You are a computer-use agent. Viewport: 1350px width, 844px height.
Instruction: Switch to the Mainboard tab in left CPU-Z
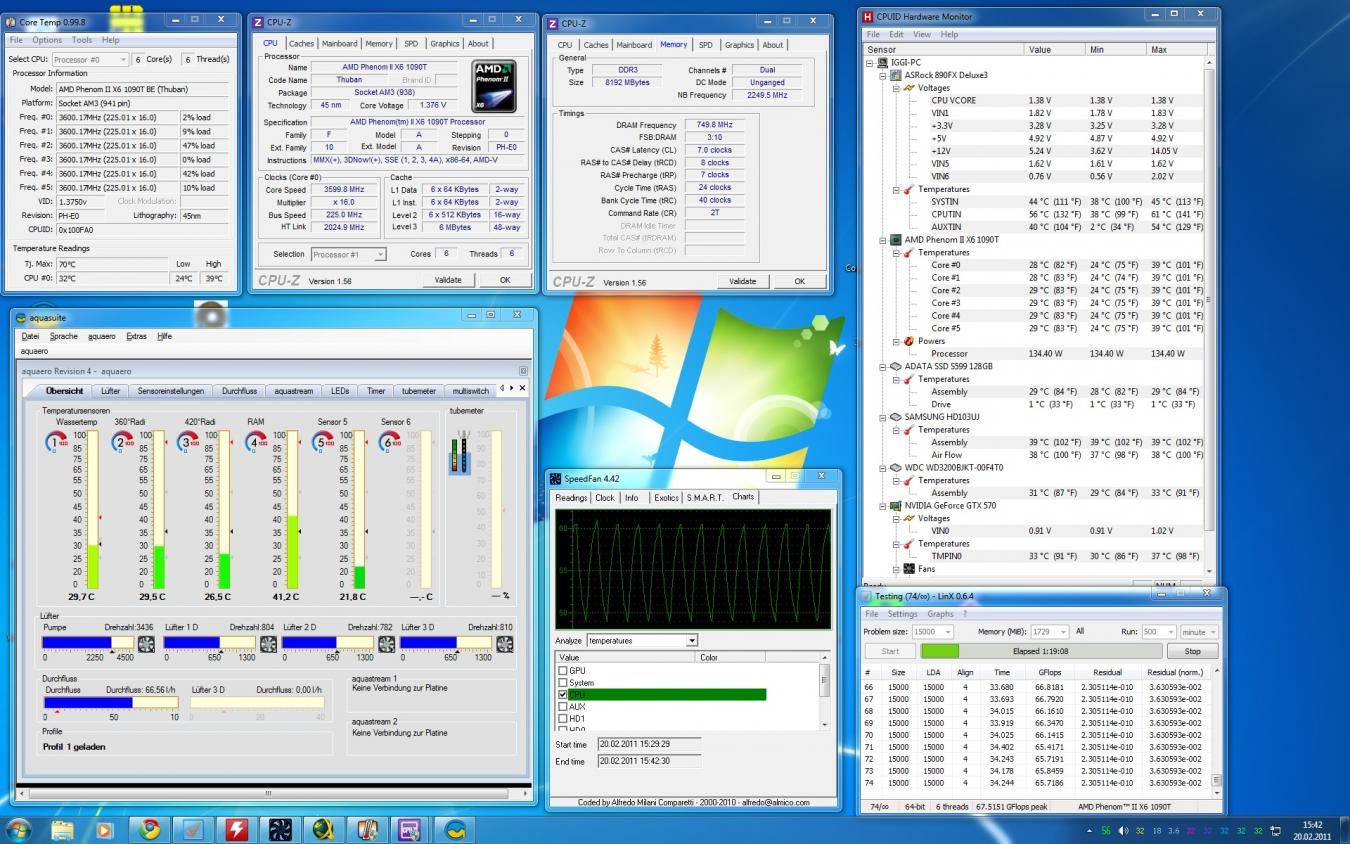(339, 44)
